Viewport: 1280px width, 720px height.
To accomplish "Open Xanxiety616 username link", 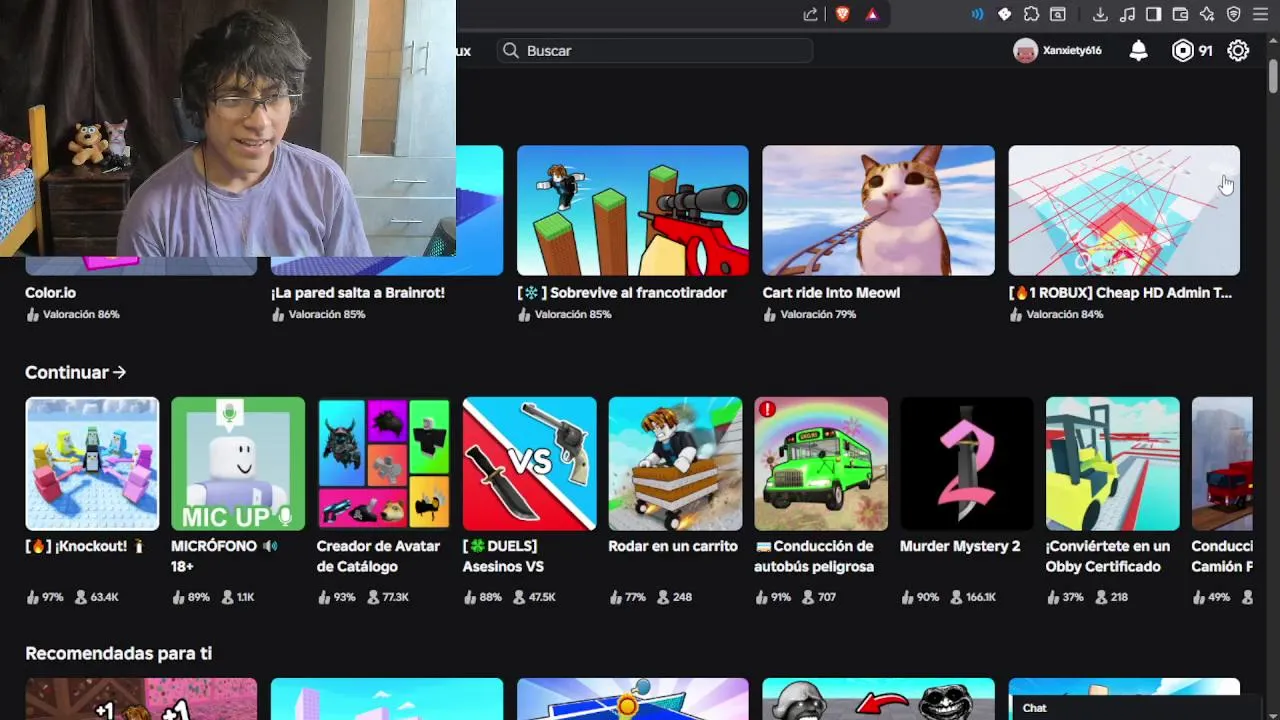I will pyautogui.click(x=1072, y=51).
